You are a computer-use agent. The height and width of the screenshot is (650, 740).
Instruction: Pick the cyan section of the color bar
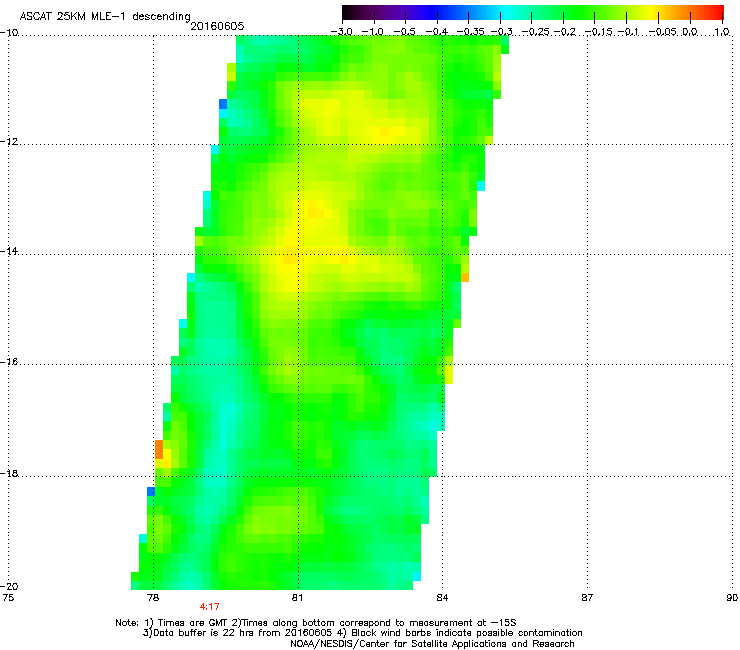coord(505,12)
